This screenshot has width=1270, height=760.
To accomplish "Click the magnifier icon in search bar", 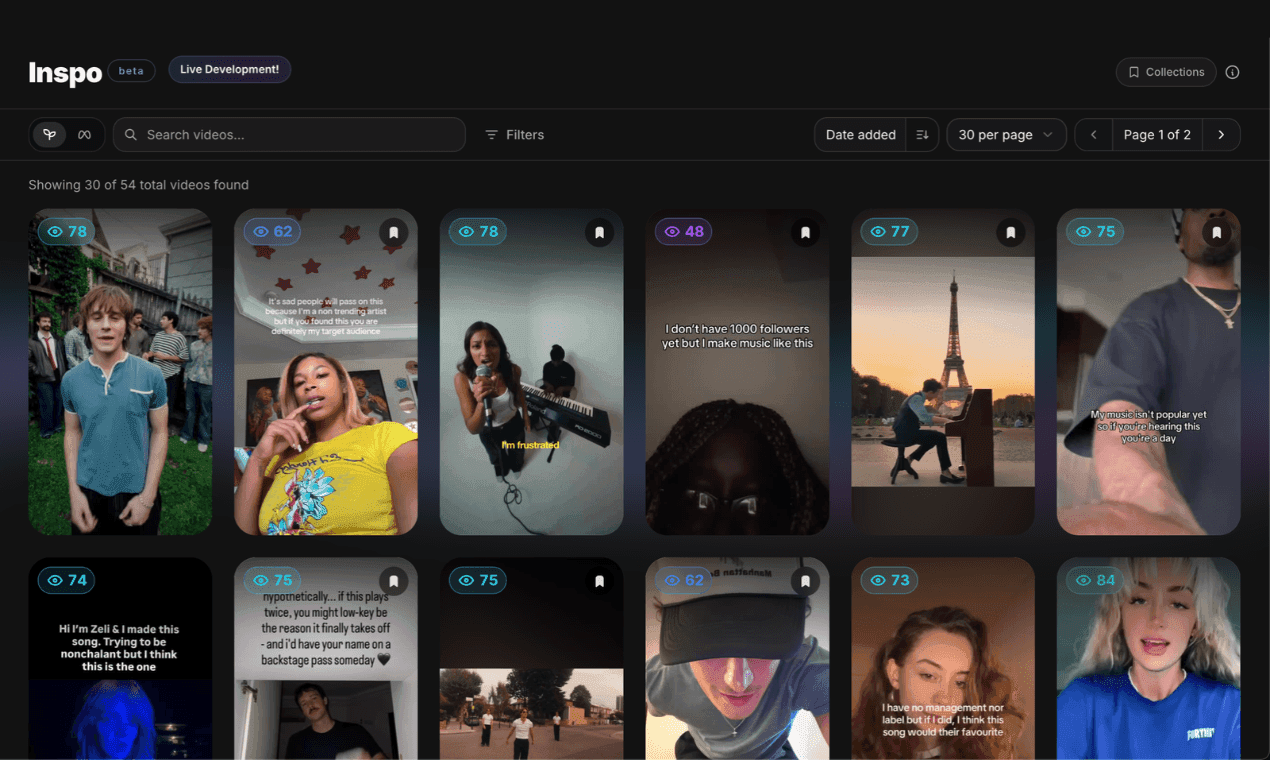I will pos(131,134).
